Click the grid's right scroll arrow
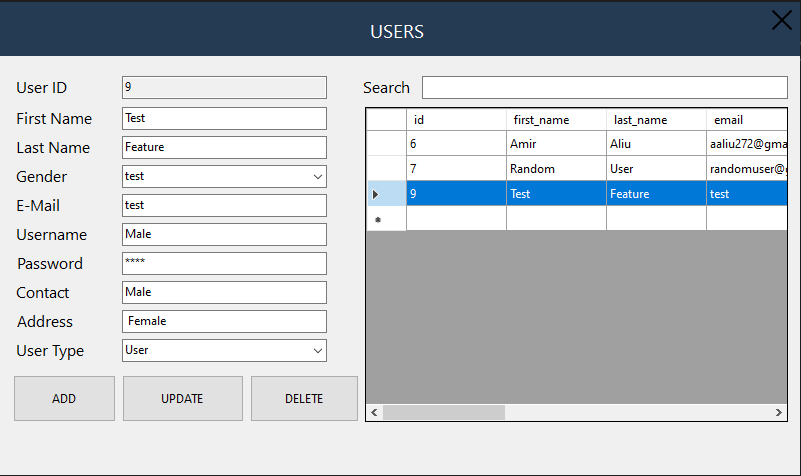Viewport: 801px width, 476px height. [x=779, y=412]
